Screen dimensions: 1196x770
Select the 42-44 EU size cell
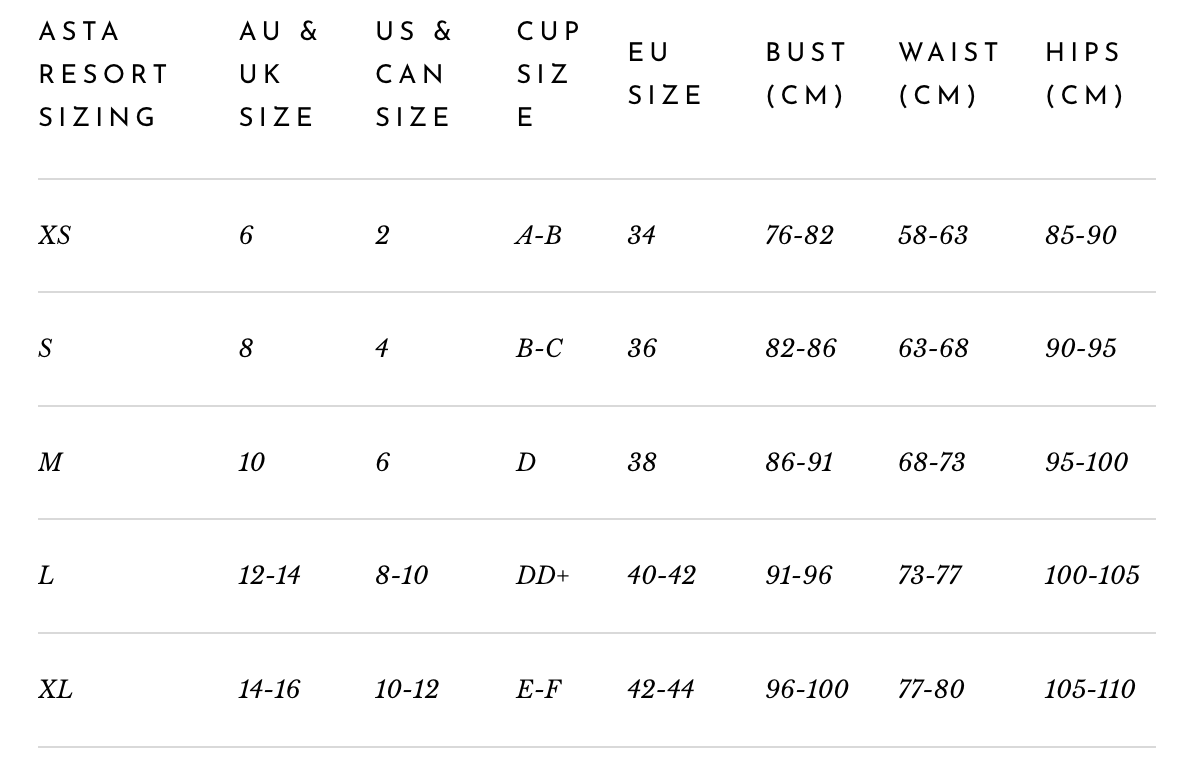pyautogui.click(x=661, y=690)
